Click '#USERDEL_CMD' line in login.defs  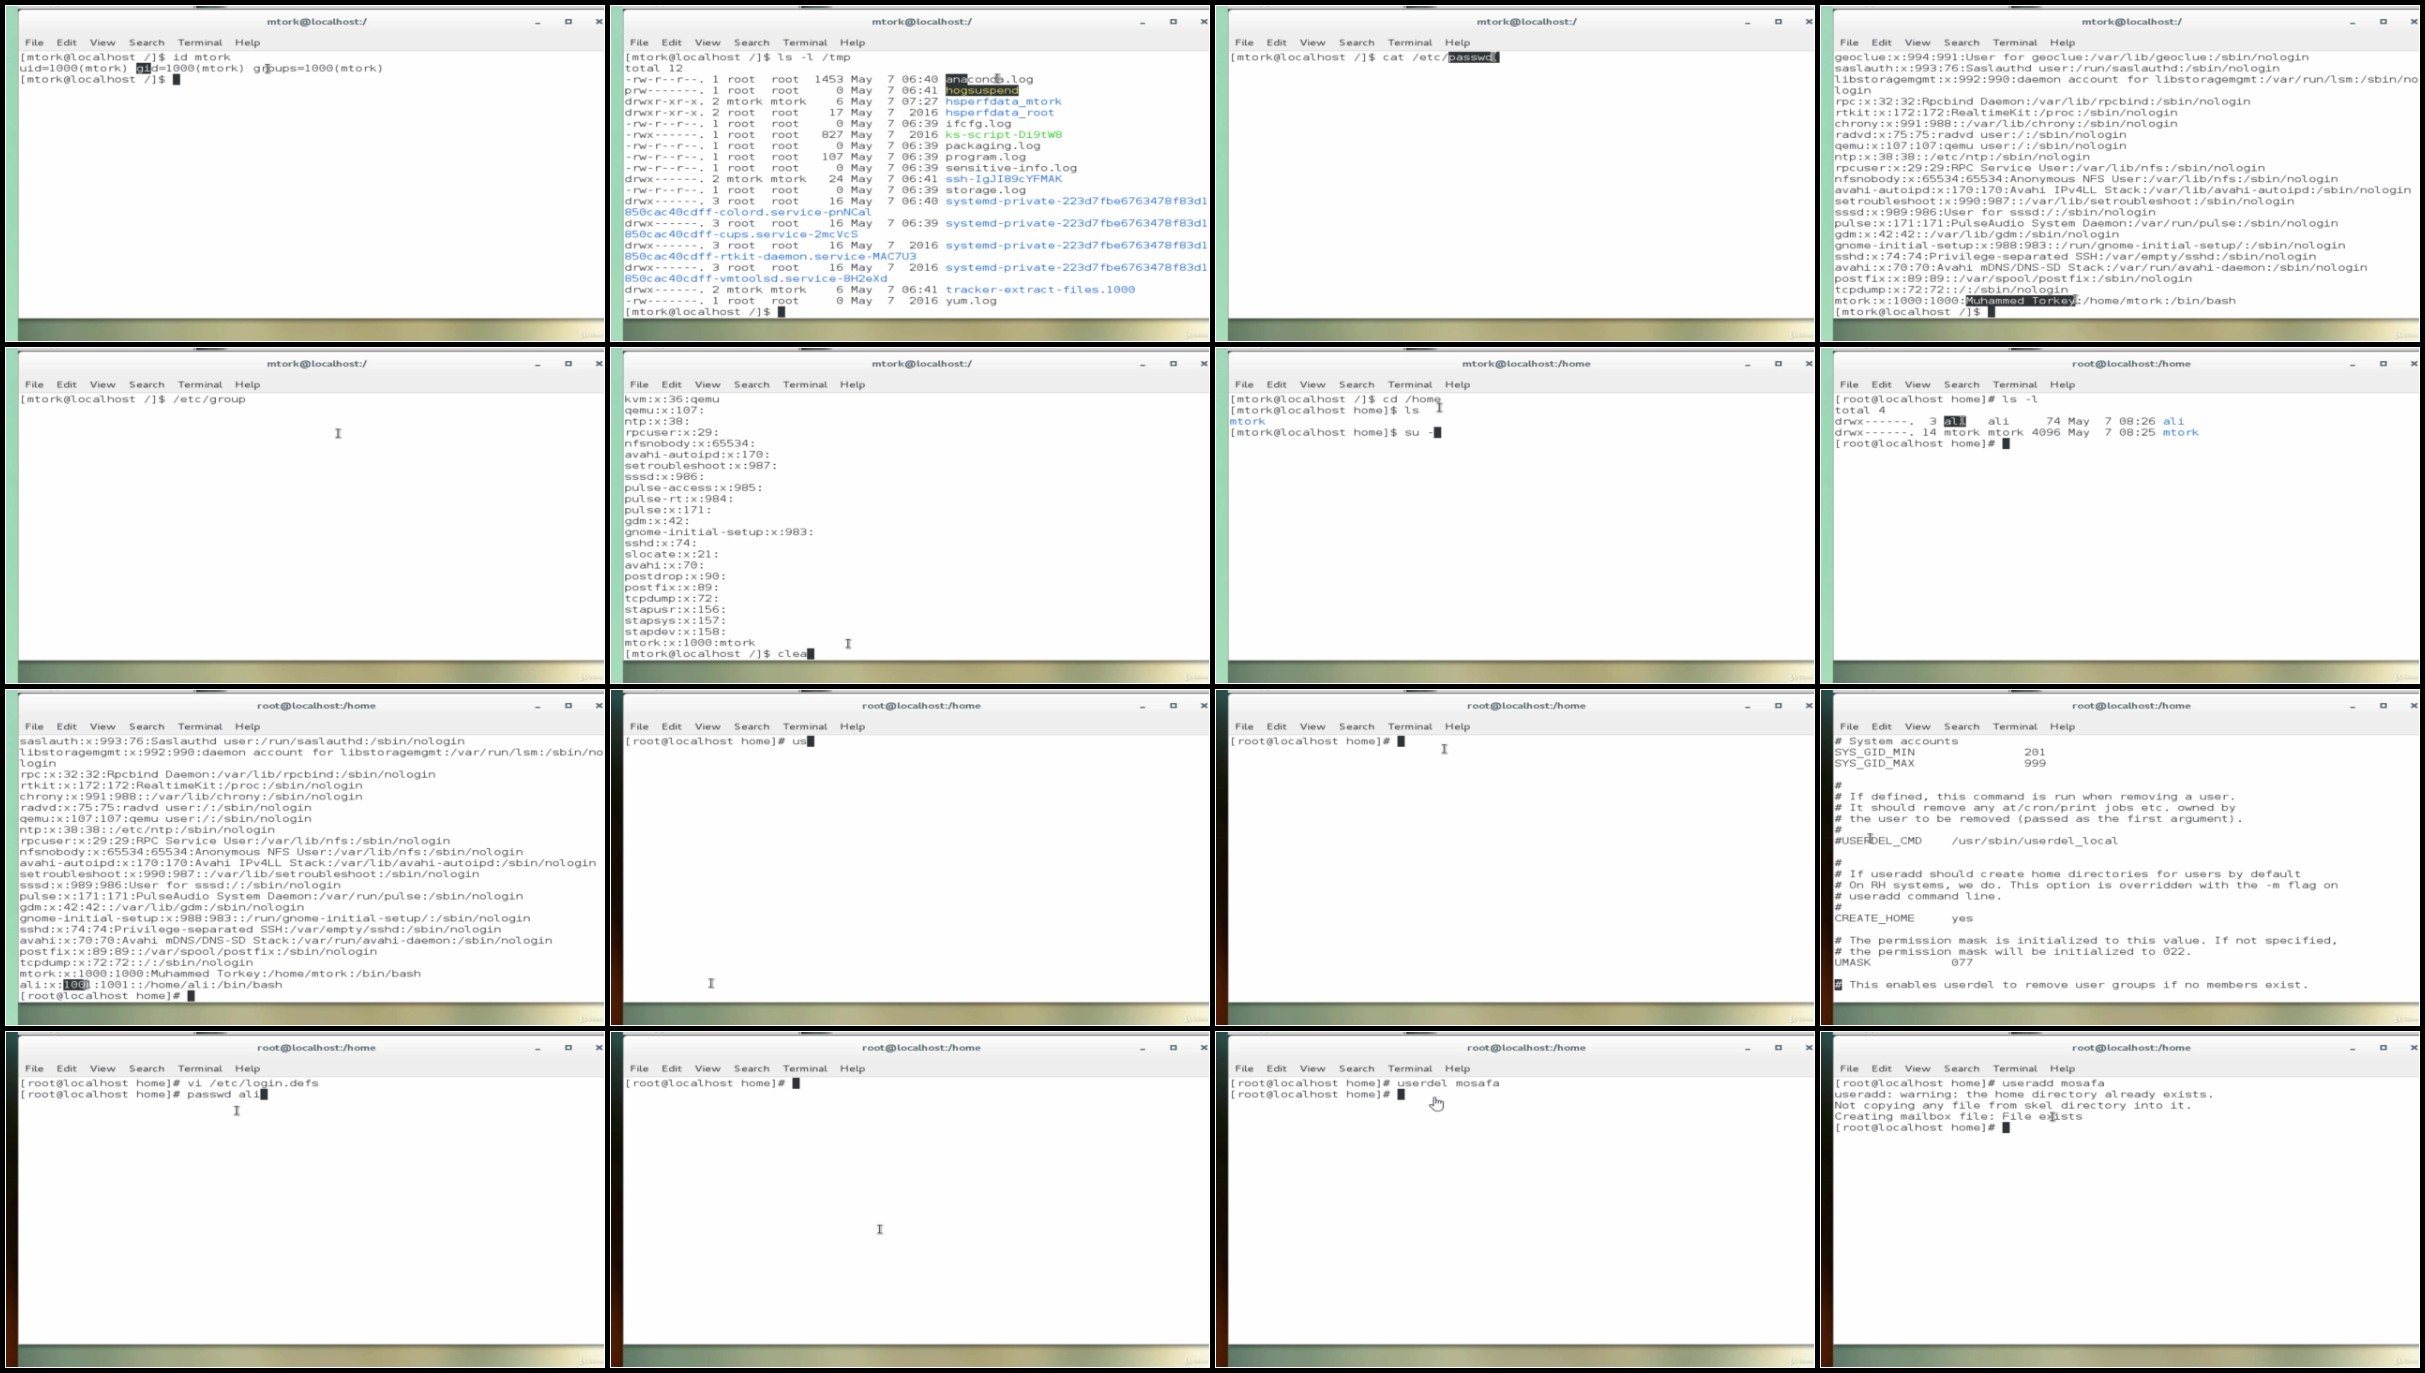[x=1976, y=840]
